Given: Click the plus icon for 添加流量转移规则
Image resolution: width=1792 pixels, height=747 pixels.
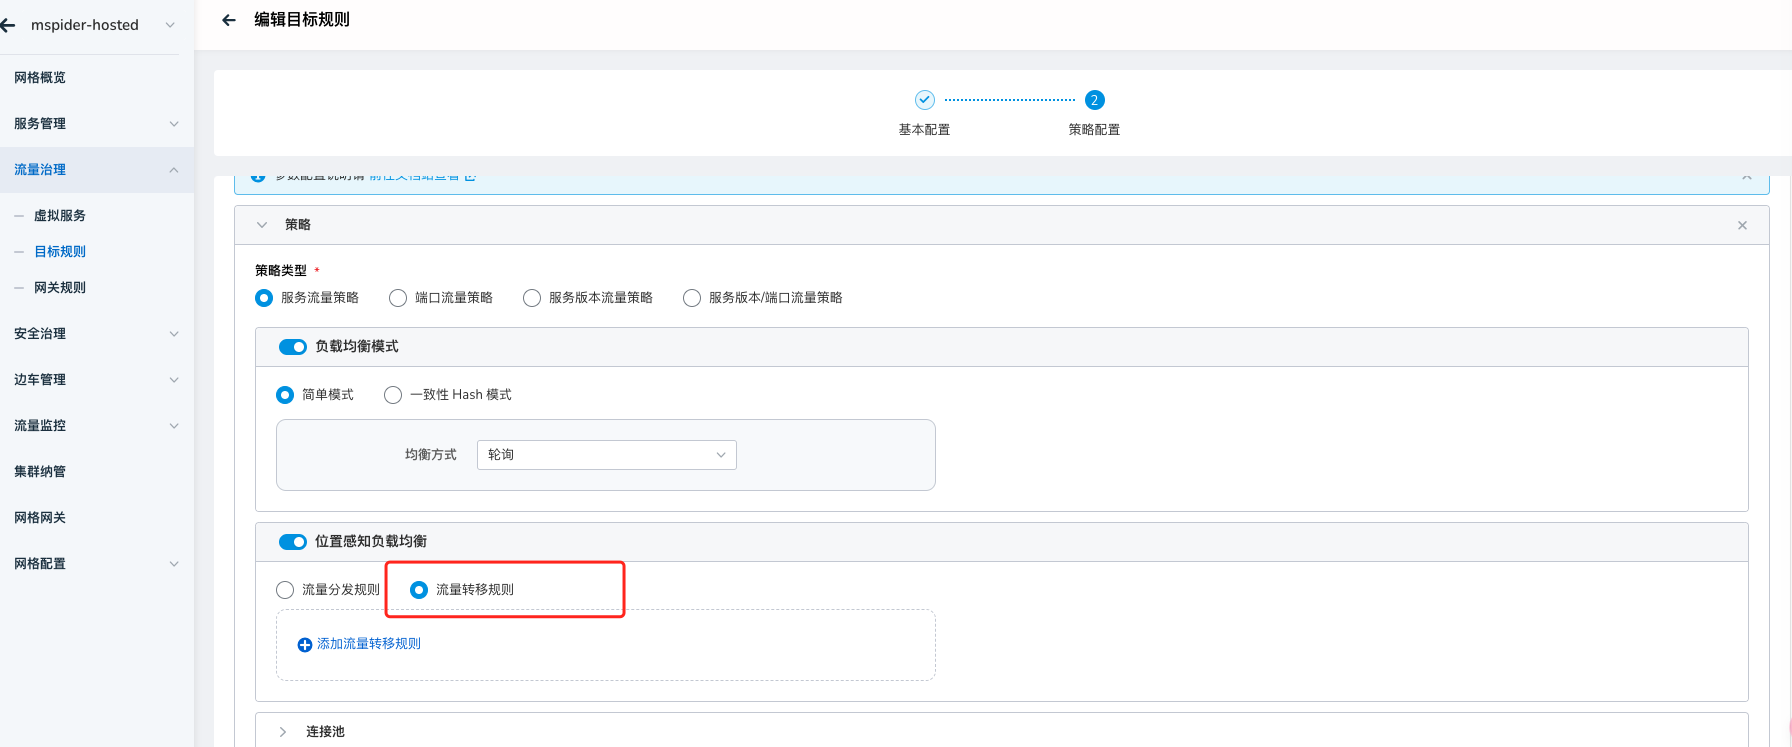Looking at the screenshot, I should [305, 645].
